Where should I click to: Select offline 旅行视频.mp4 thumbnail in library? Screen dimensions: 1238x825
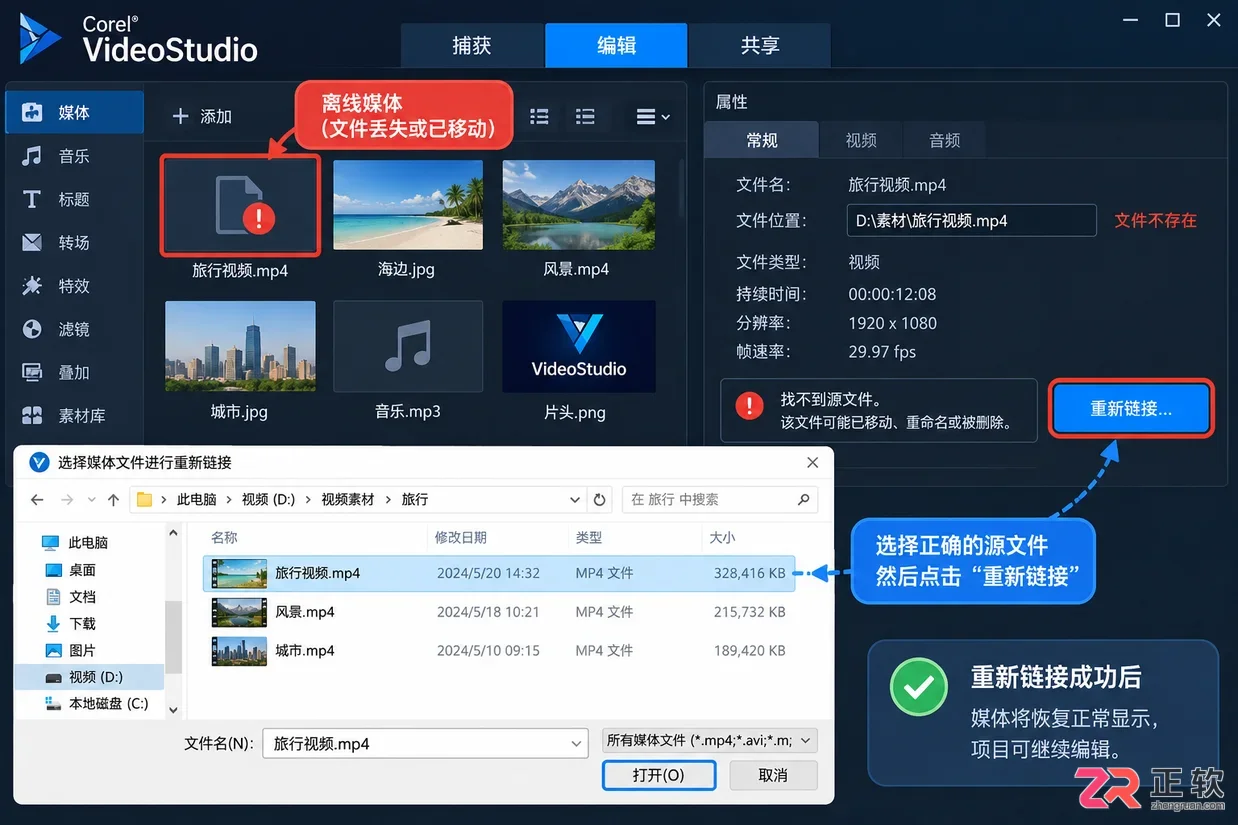tap(240, 205)
